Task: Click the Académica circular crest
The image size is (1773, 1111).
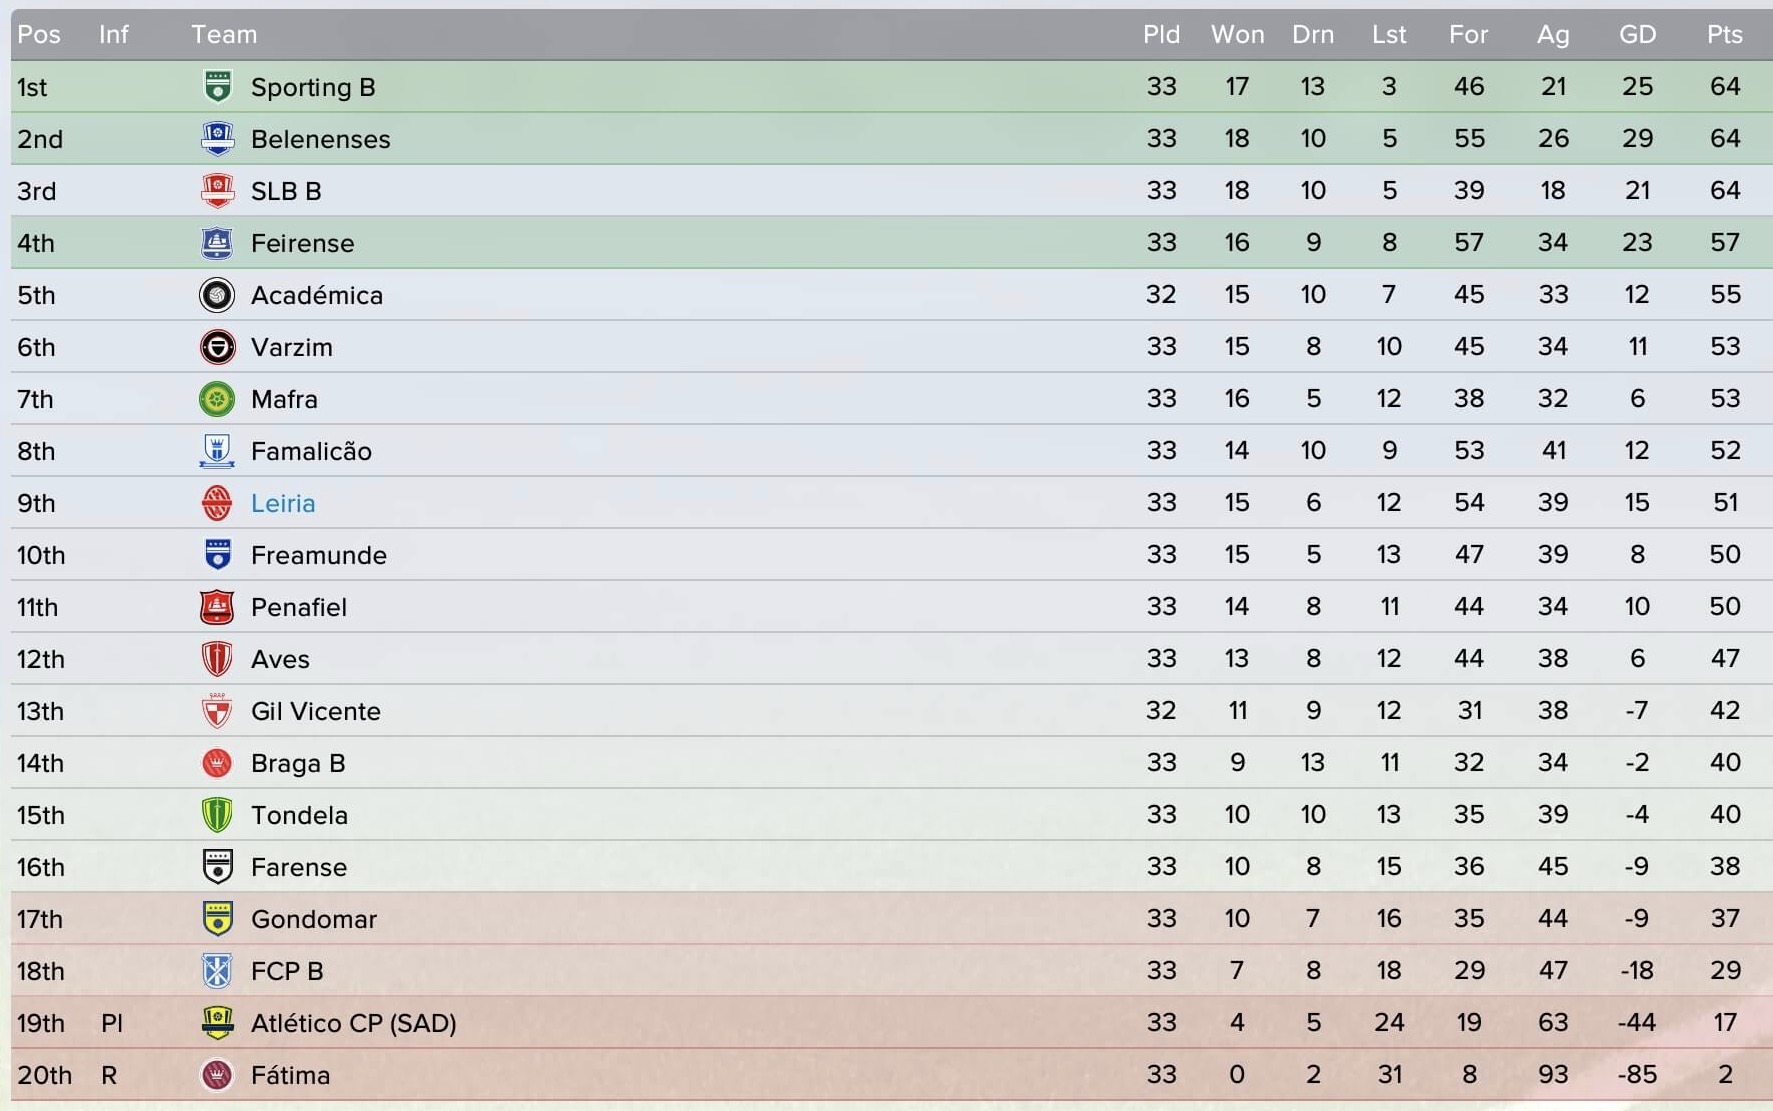Action: point(217,295)
